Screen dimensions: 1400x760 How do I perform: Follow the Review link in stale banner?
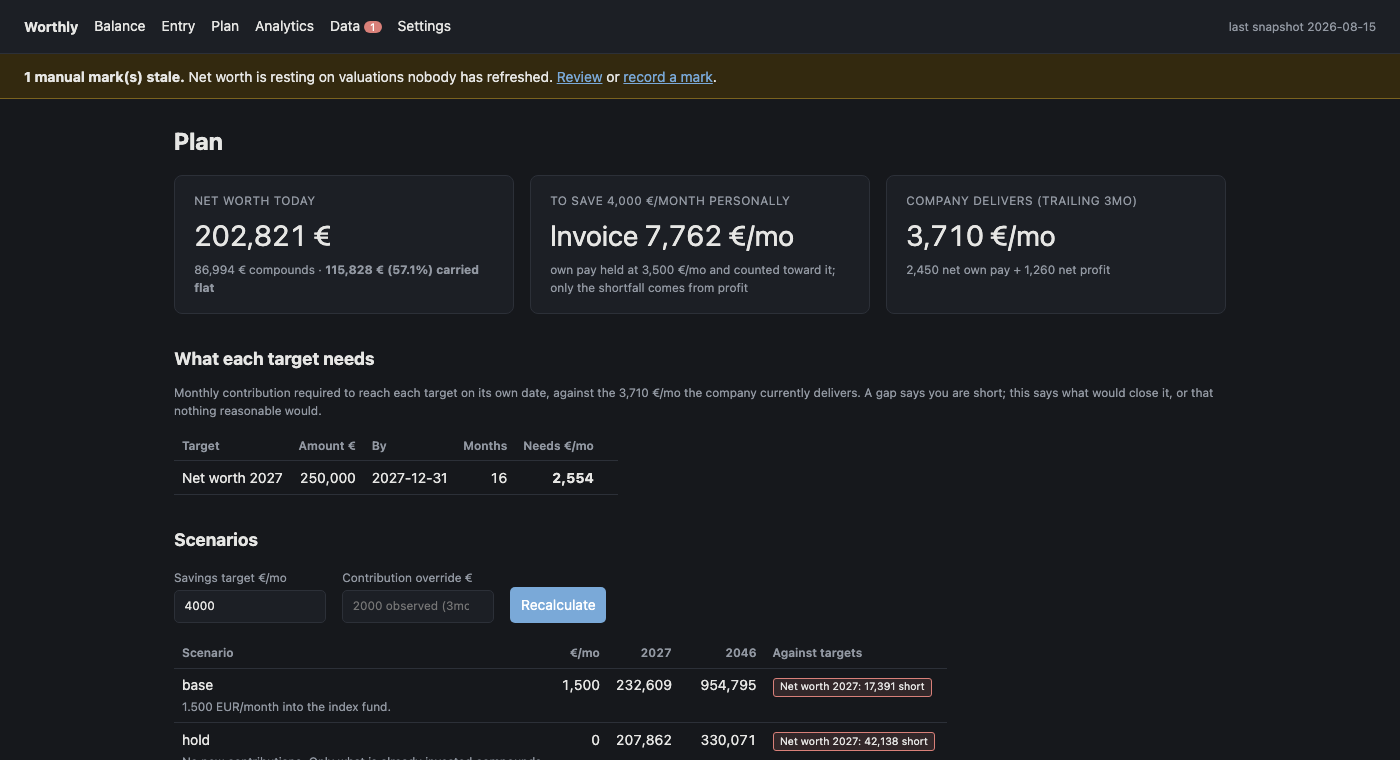(580, 77)
